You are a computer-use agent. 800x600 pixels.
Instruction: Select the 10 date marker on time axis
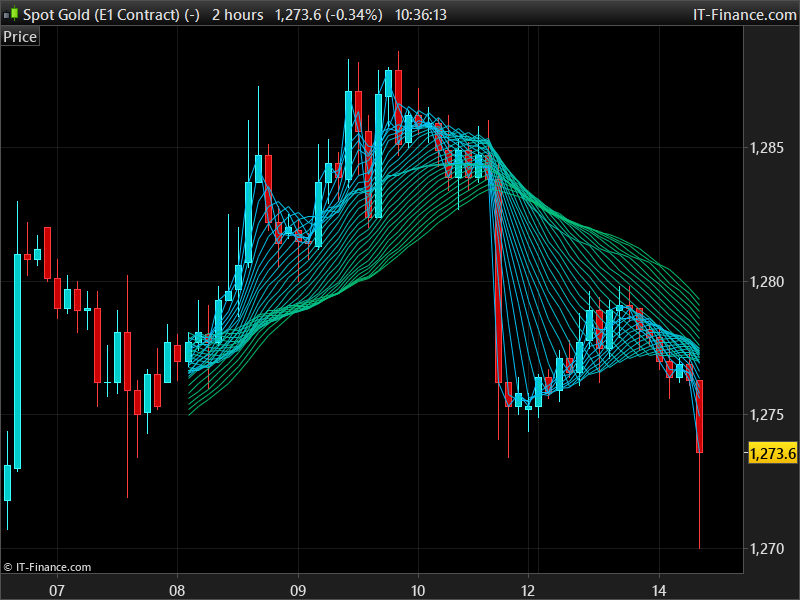(x=418, y=590)
